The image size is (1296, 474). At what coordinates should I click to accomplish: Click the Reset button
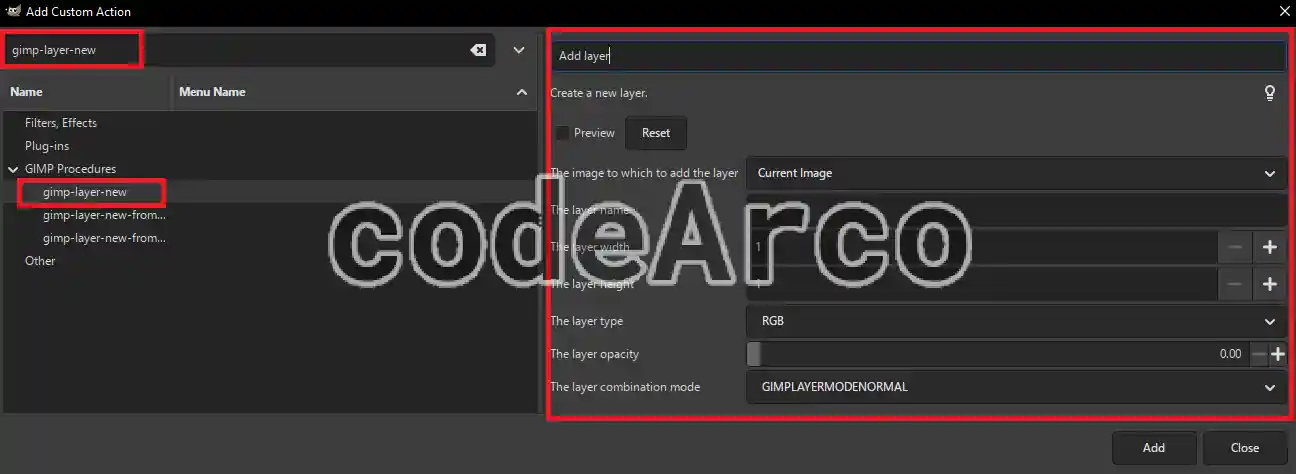pyautogui.click(x=656, y=133)
